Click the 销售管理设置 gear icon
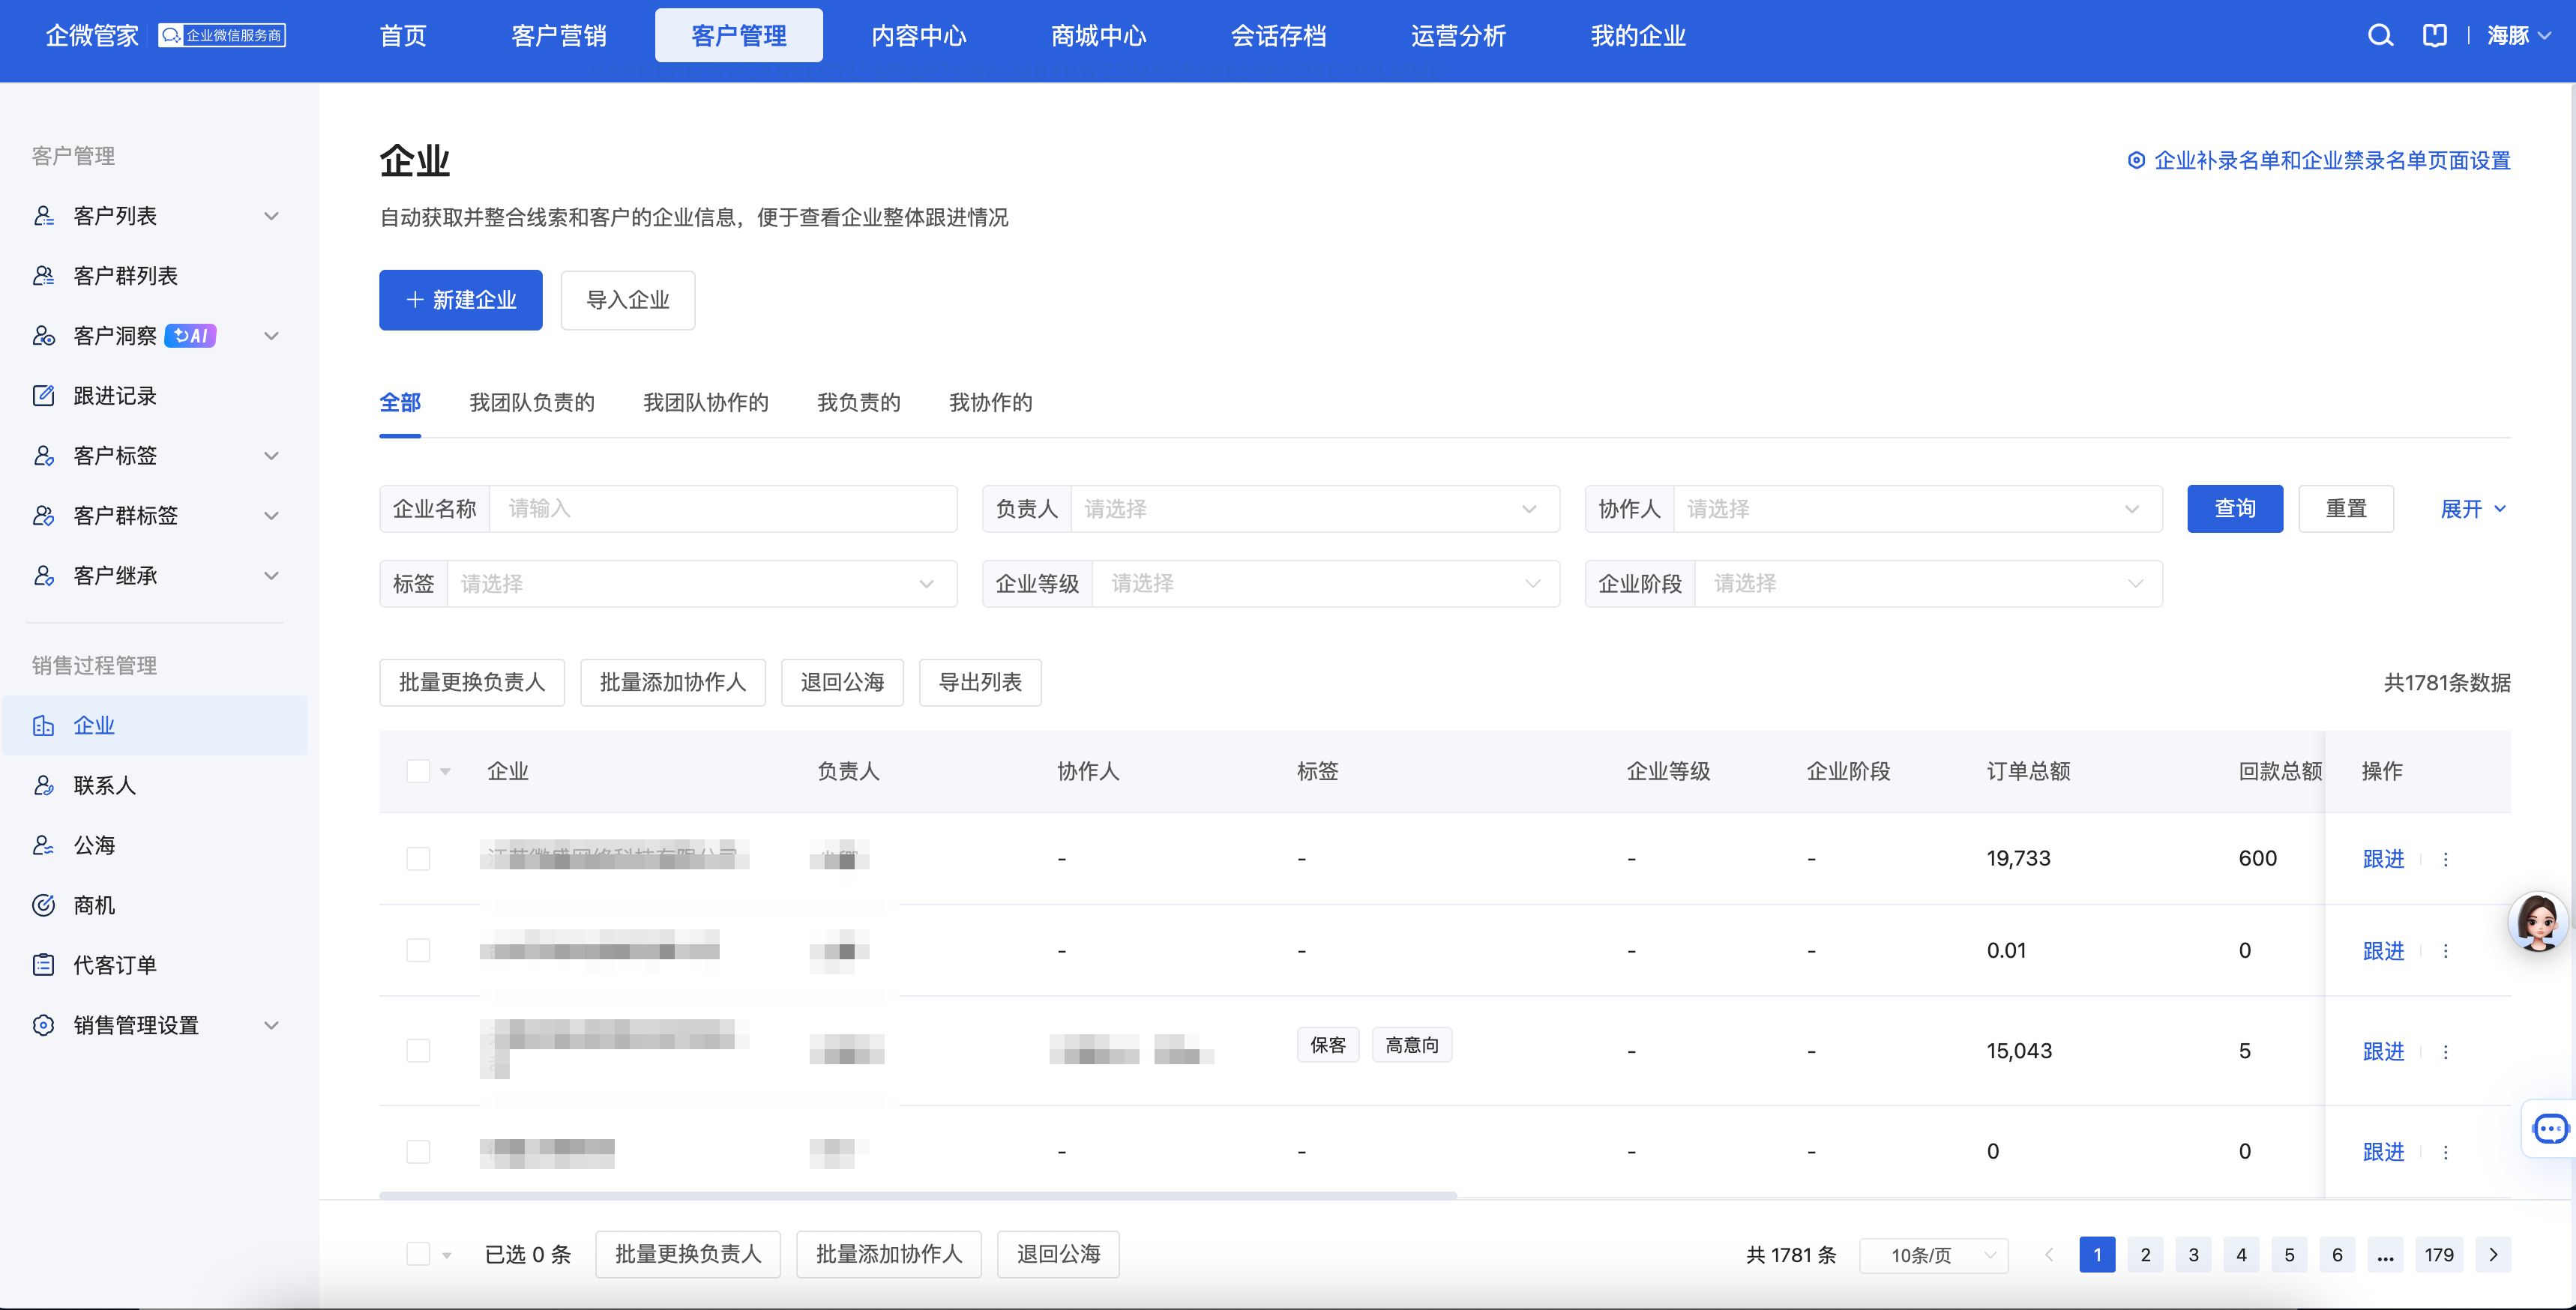This screenshot has height=1310, width=2576. pyautogui.click(x=43, y=1026)
